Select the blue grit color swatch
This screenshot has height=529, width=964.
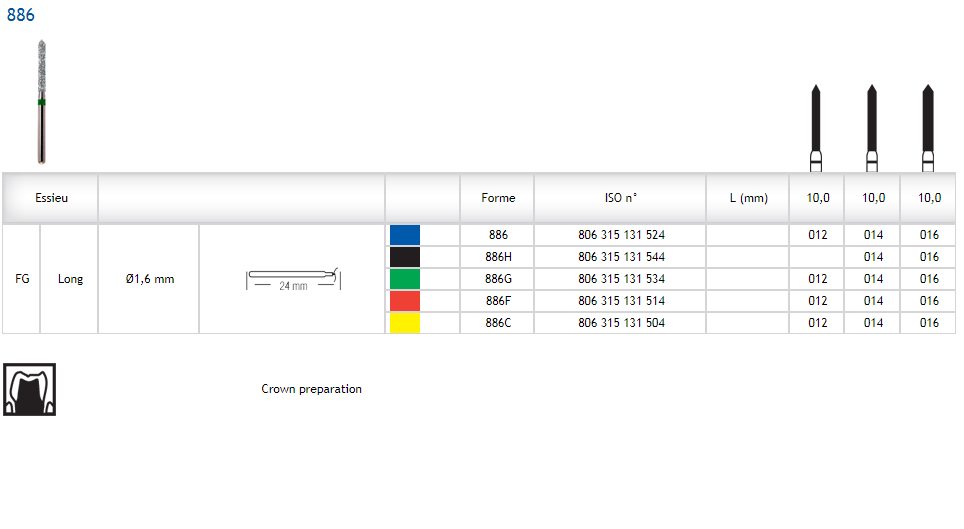pyautogui.click(x=405, y=235)
